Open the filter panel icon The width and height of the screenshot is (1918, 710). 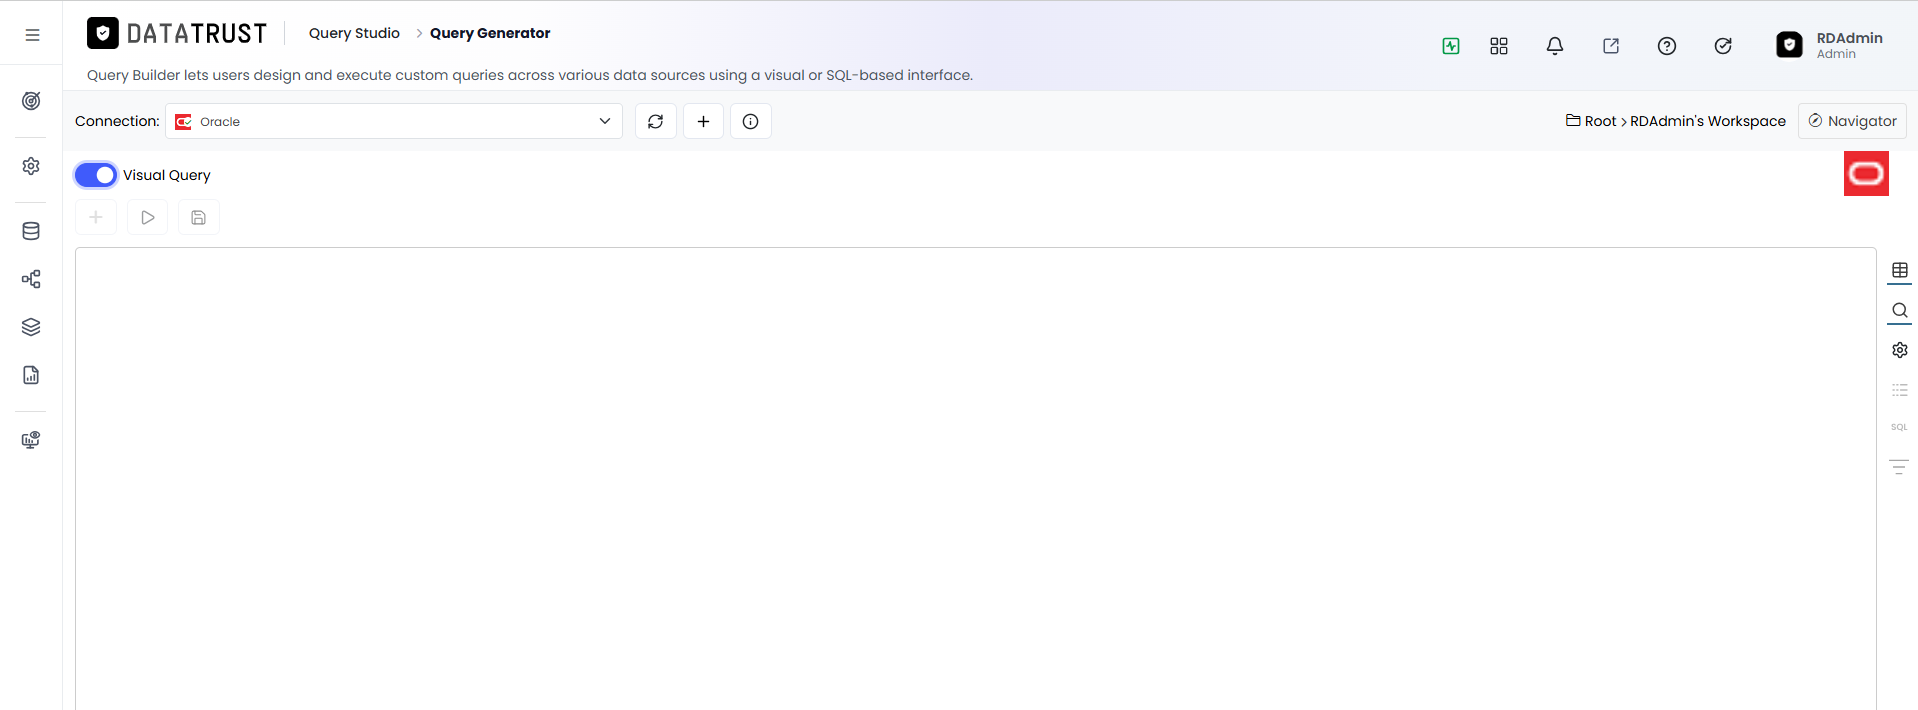[1899, 467]
